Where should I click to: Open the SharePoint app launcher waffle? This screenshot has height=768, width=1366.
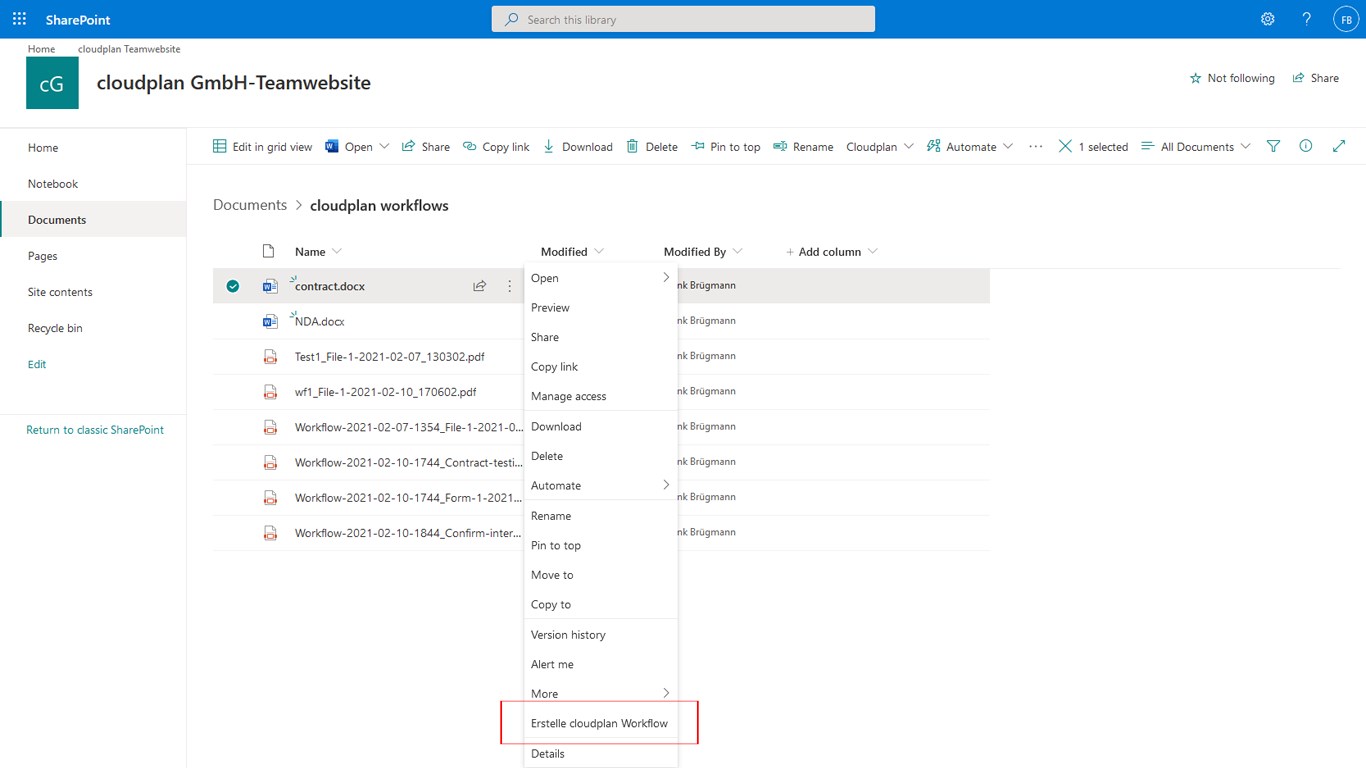(20, 19)
